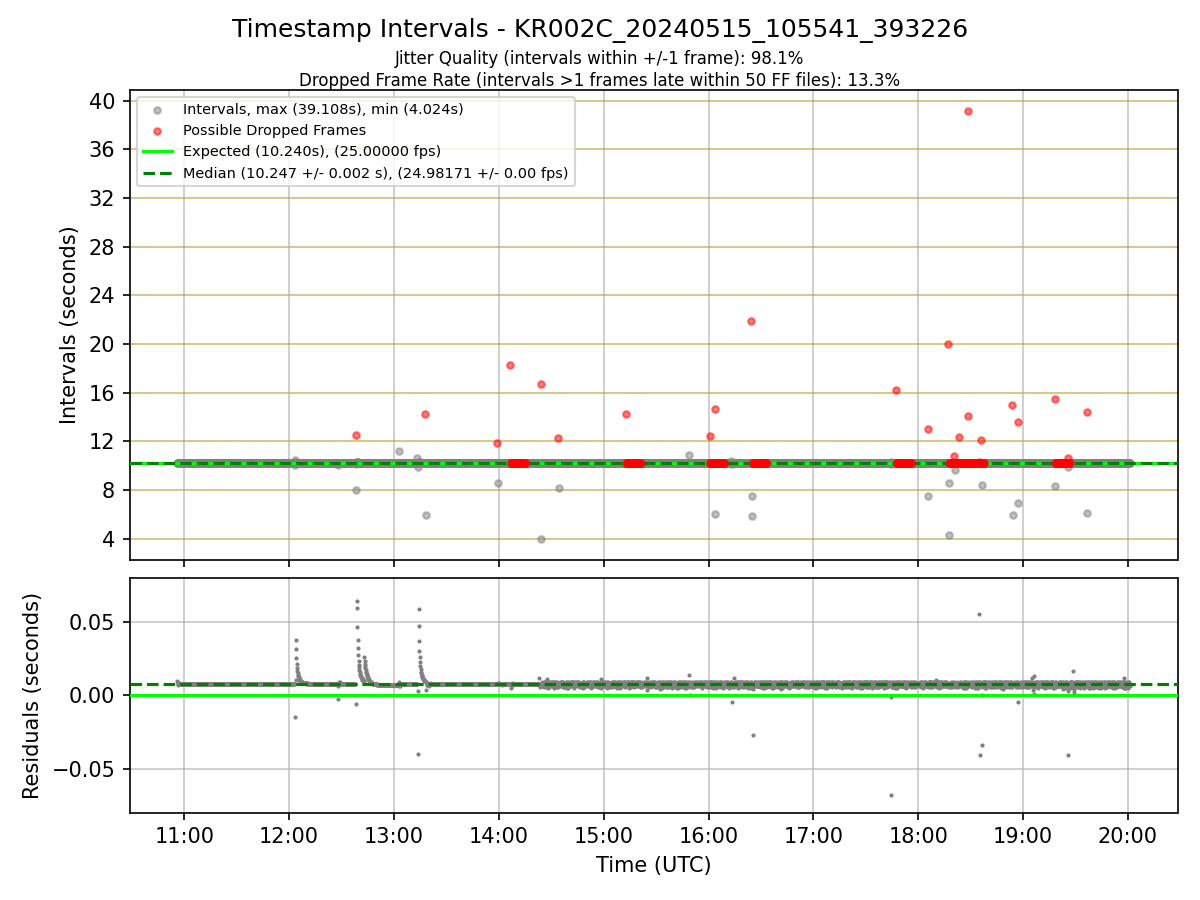Click the Intervals (seconds) y-axis label
This screenshot has width=1200, height=900.
[x=68, y=325]
